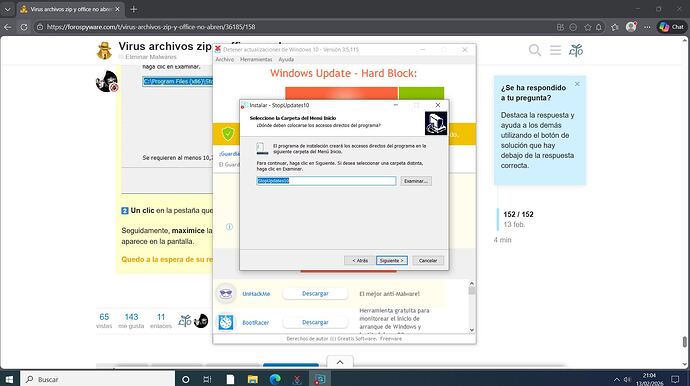Click the installer setup taskbar icon

pos(319,379)
